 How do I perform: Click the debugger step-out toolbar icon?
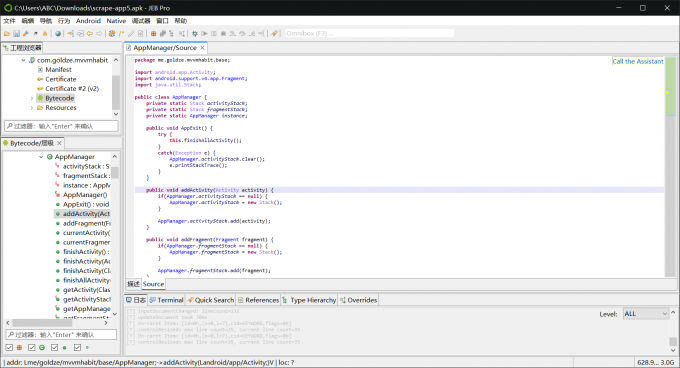point(252,33)
